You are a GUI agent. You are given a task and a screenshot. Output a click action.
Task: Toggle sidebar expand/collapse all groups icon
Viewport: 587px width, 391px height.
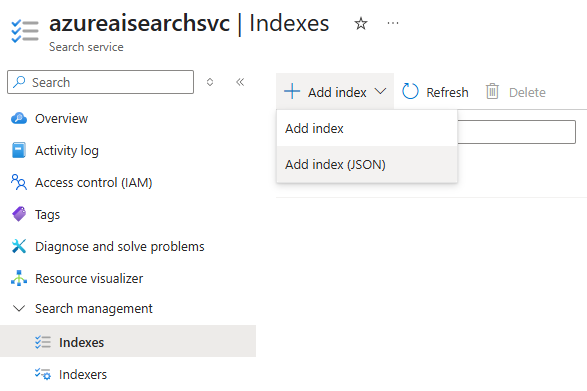(x=210, y=82)
